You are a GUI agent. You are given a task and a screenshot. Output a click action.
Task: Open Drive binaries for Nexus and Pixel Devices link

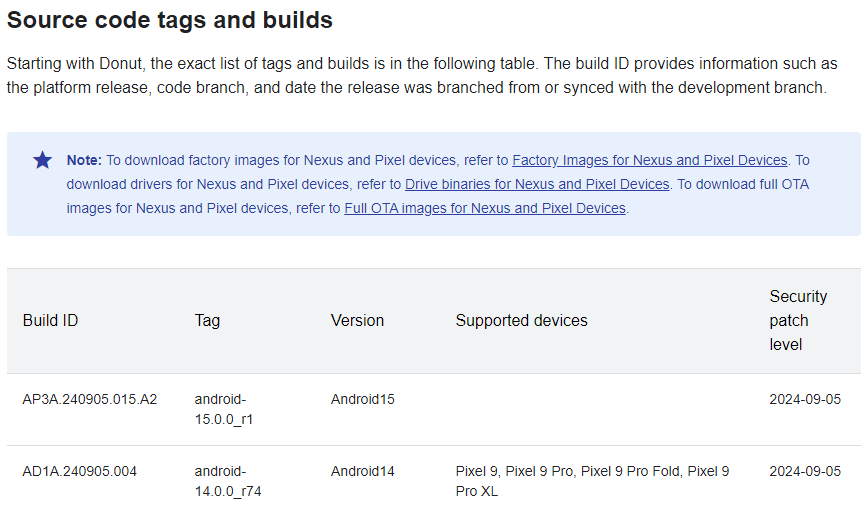pos(537,184)
